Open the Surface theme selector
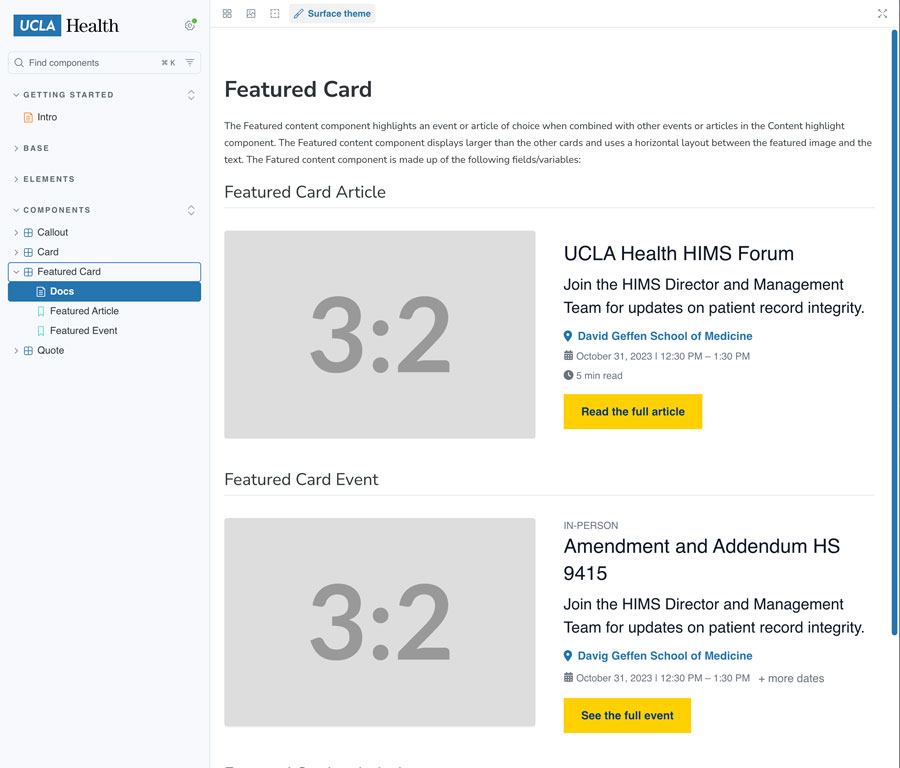 pos(332,14)
